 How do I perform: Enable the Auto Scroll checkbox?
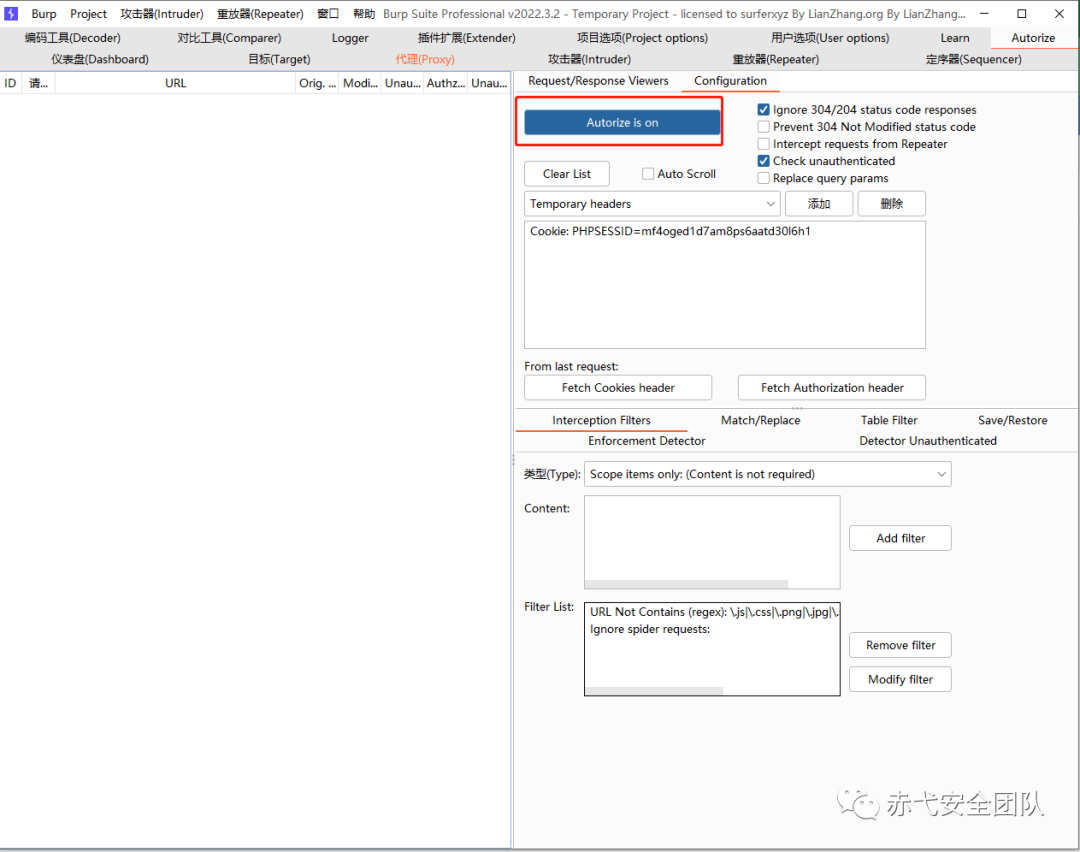pyautogui.click(x=647, y=174)
